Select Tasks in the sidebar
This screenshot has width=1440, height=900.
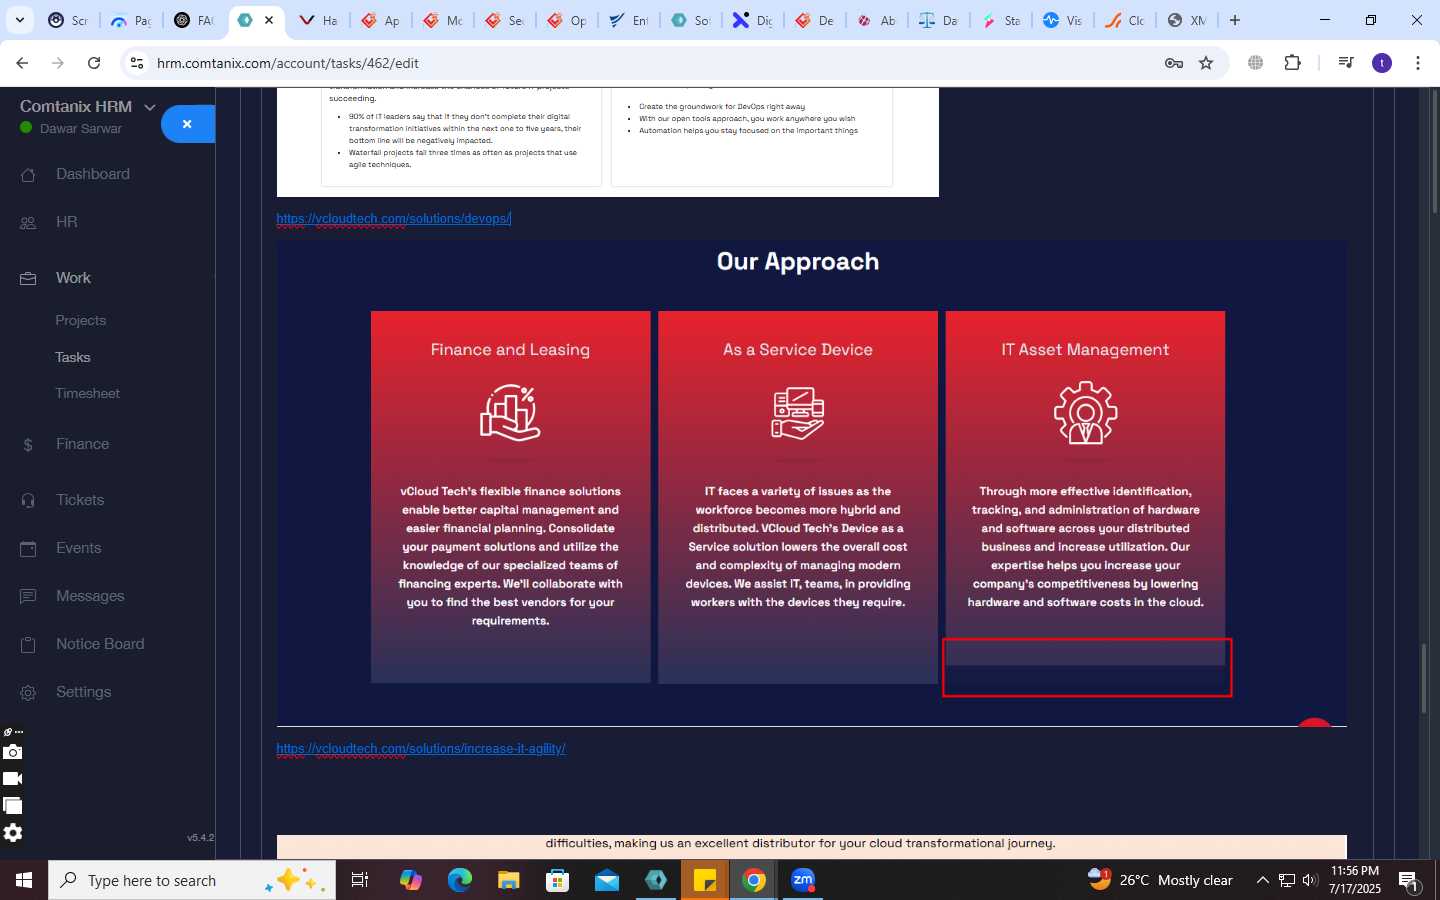(73, 357)
